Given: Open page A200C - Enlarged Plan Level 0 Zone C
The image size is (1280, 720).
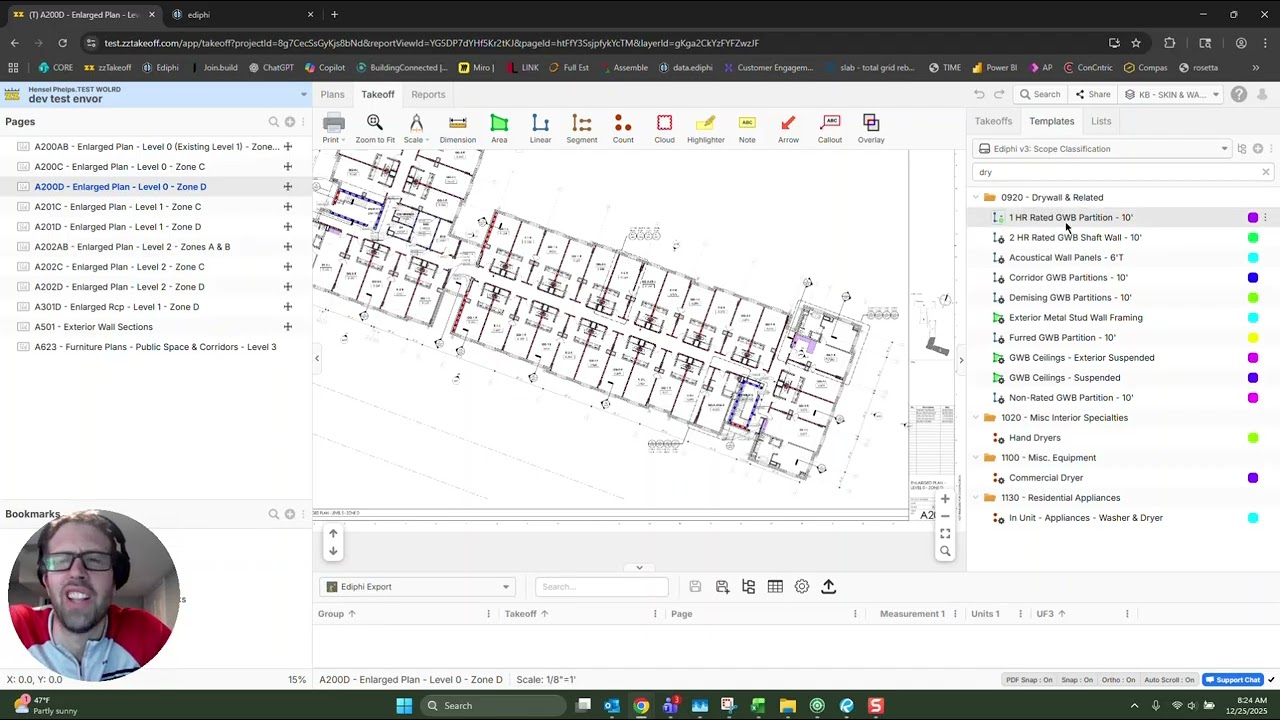Looking at the screenshot, I should (120, 167).
